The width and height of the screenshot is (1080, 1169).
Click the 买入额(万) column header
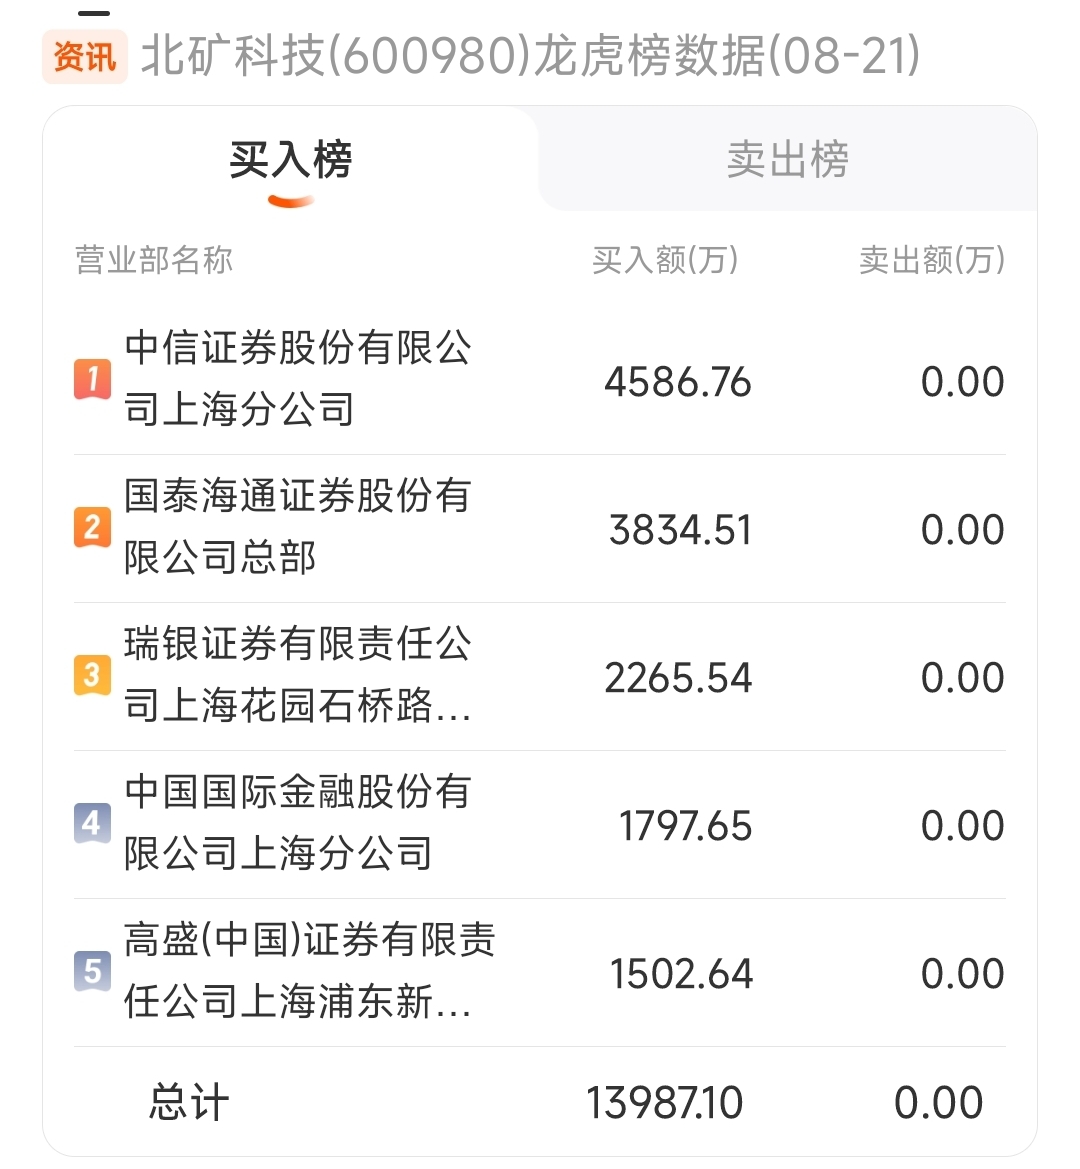point(665,260)
